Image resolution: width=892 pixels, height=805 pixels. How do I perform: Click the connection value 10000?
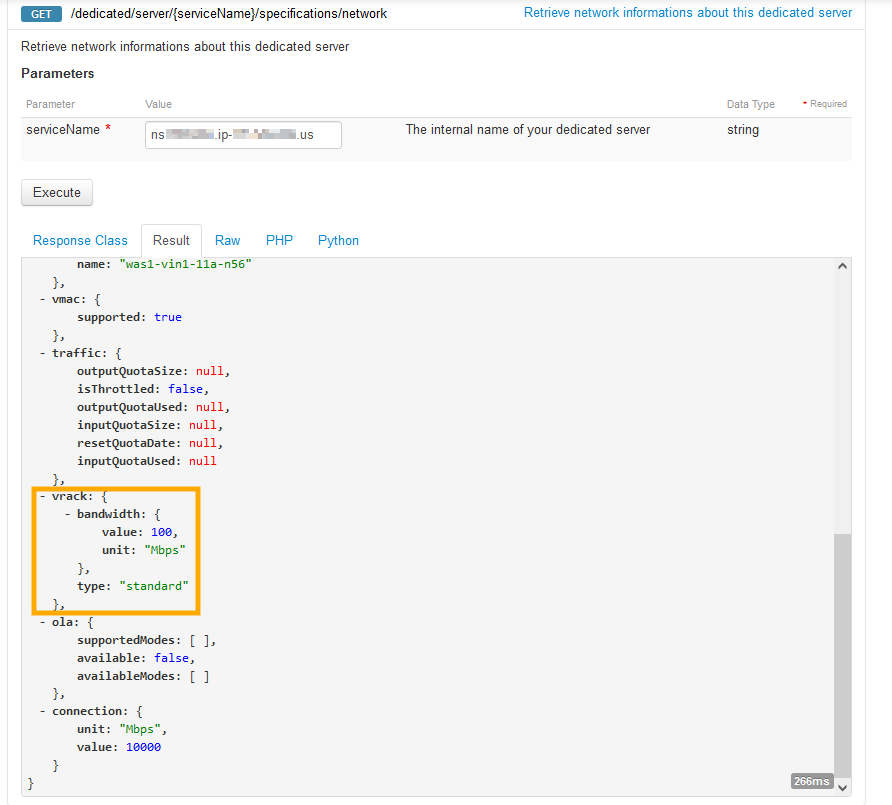(143, 747)
